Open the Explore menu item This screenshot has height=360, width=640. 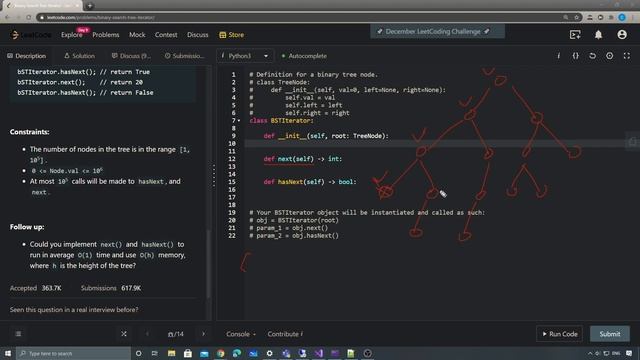pos(72,35)
